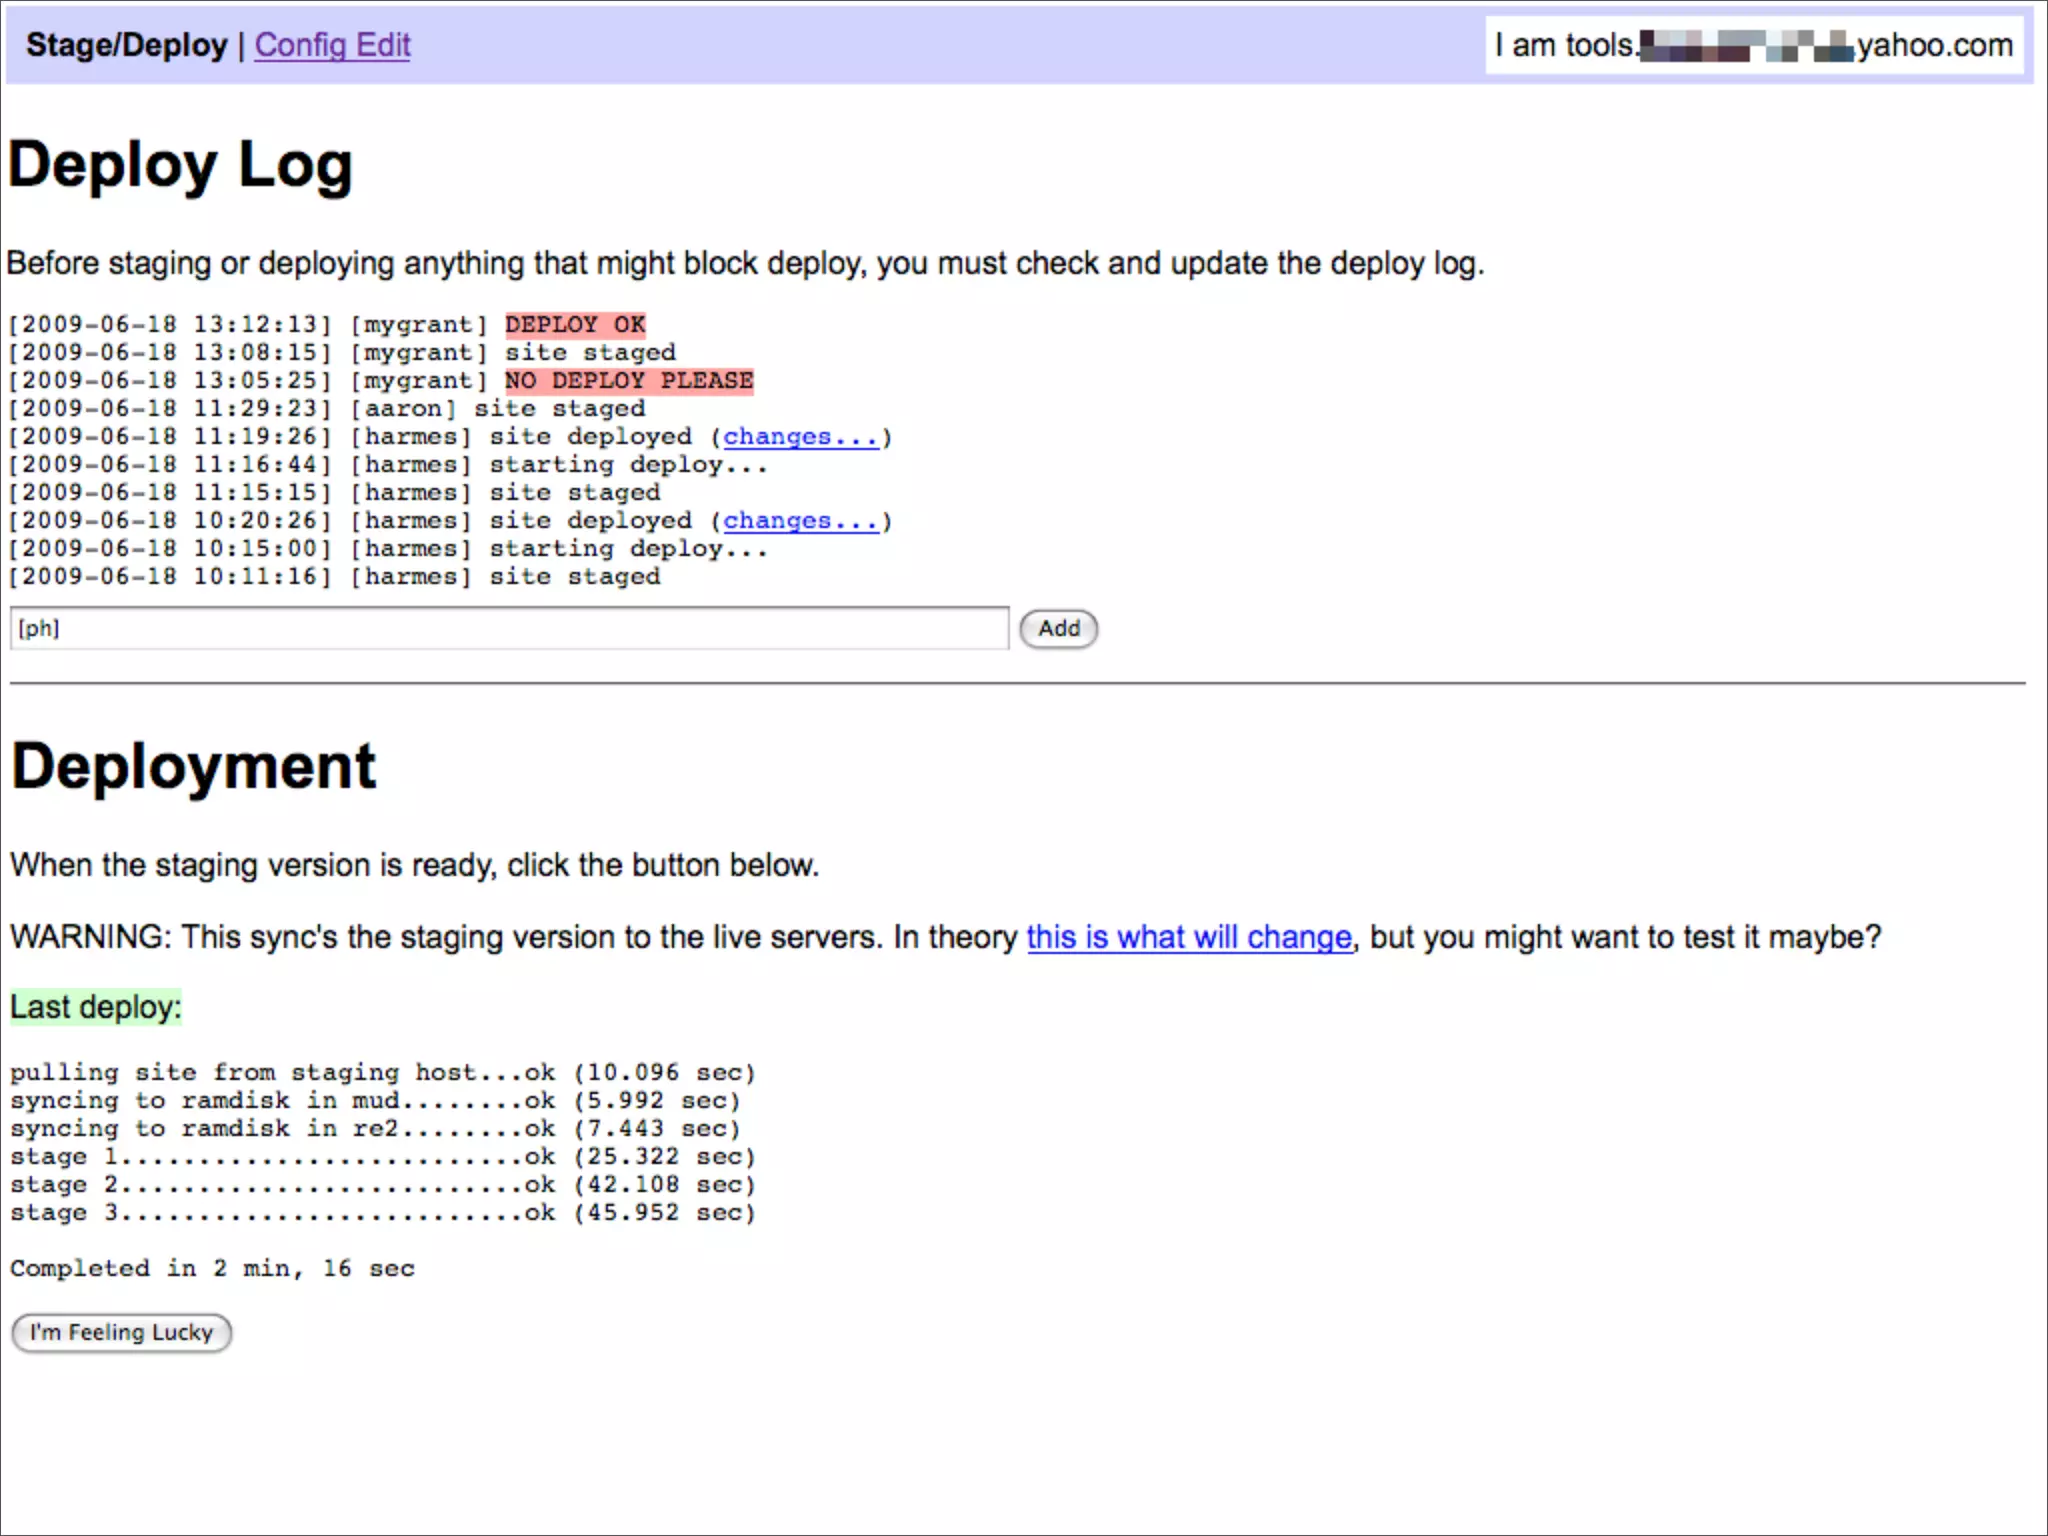Click the NO DEPLOY PLEASE highlighted entry

click(628, 381)
